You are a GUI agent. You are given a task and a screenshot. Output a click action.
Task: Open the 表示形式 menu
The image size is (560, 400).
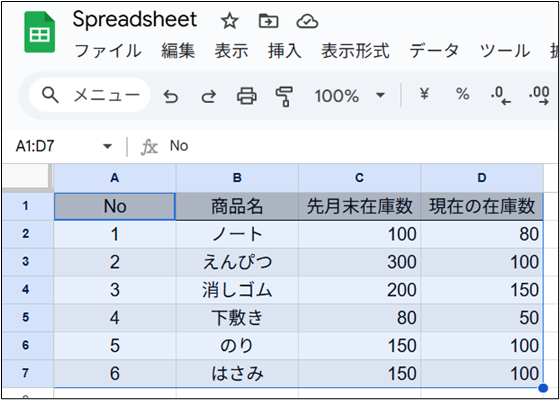[x=355, y=51]
